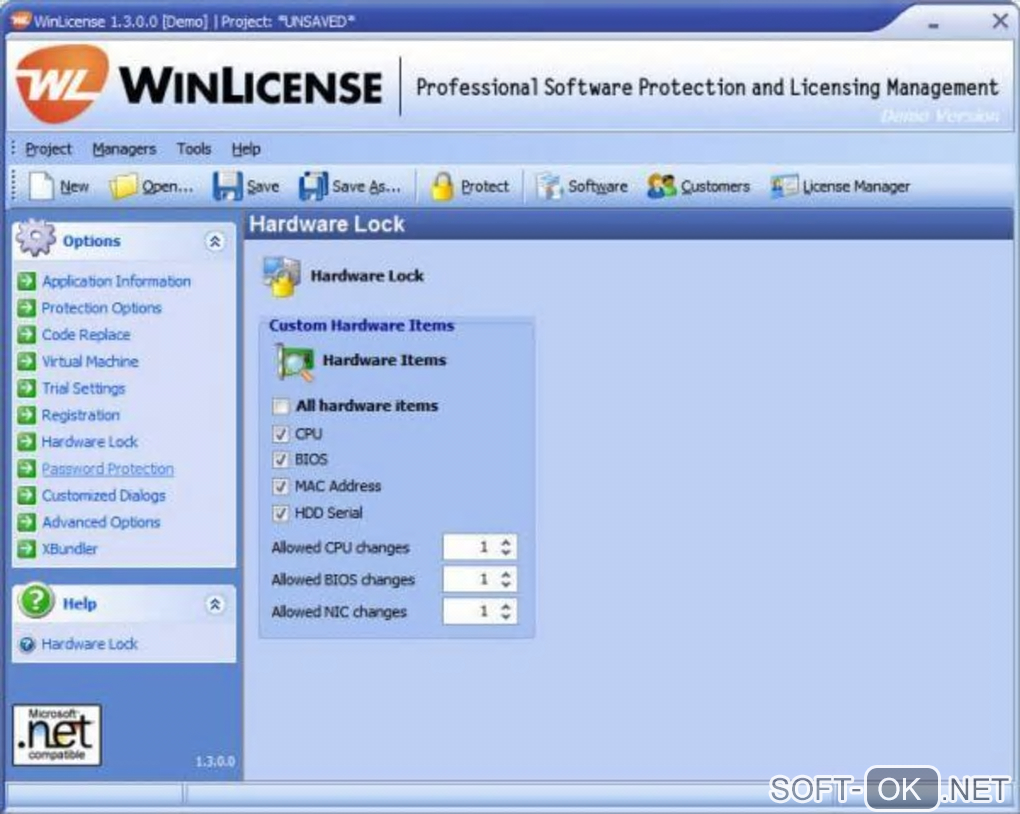1020x814 pixels.
Task: Open the Registration options link
Action: click(81, 414)
